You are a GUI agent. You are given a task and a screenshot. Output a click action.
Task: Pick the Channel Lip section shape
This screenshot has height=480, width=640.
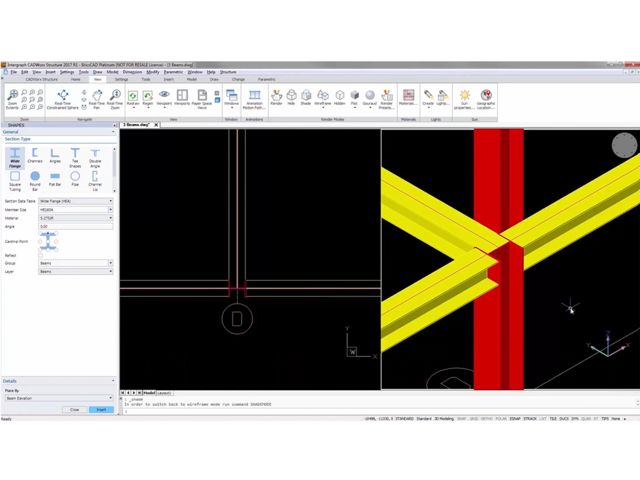[x=95, y=181]
